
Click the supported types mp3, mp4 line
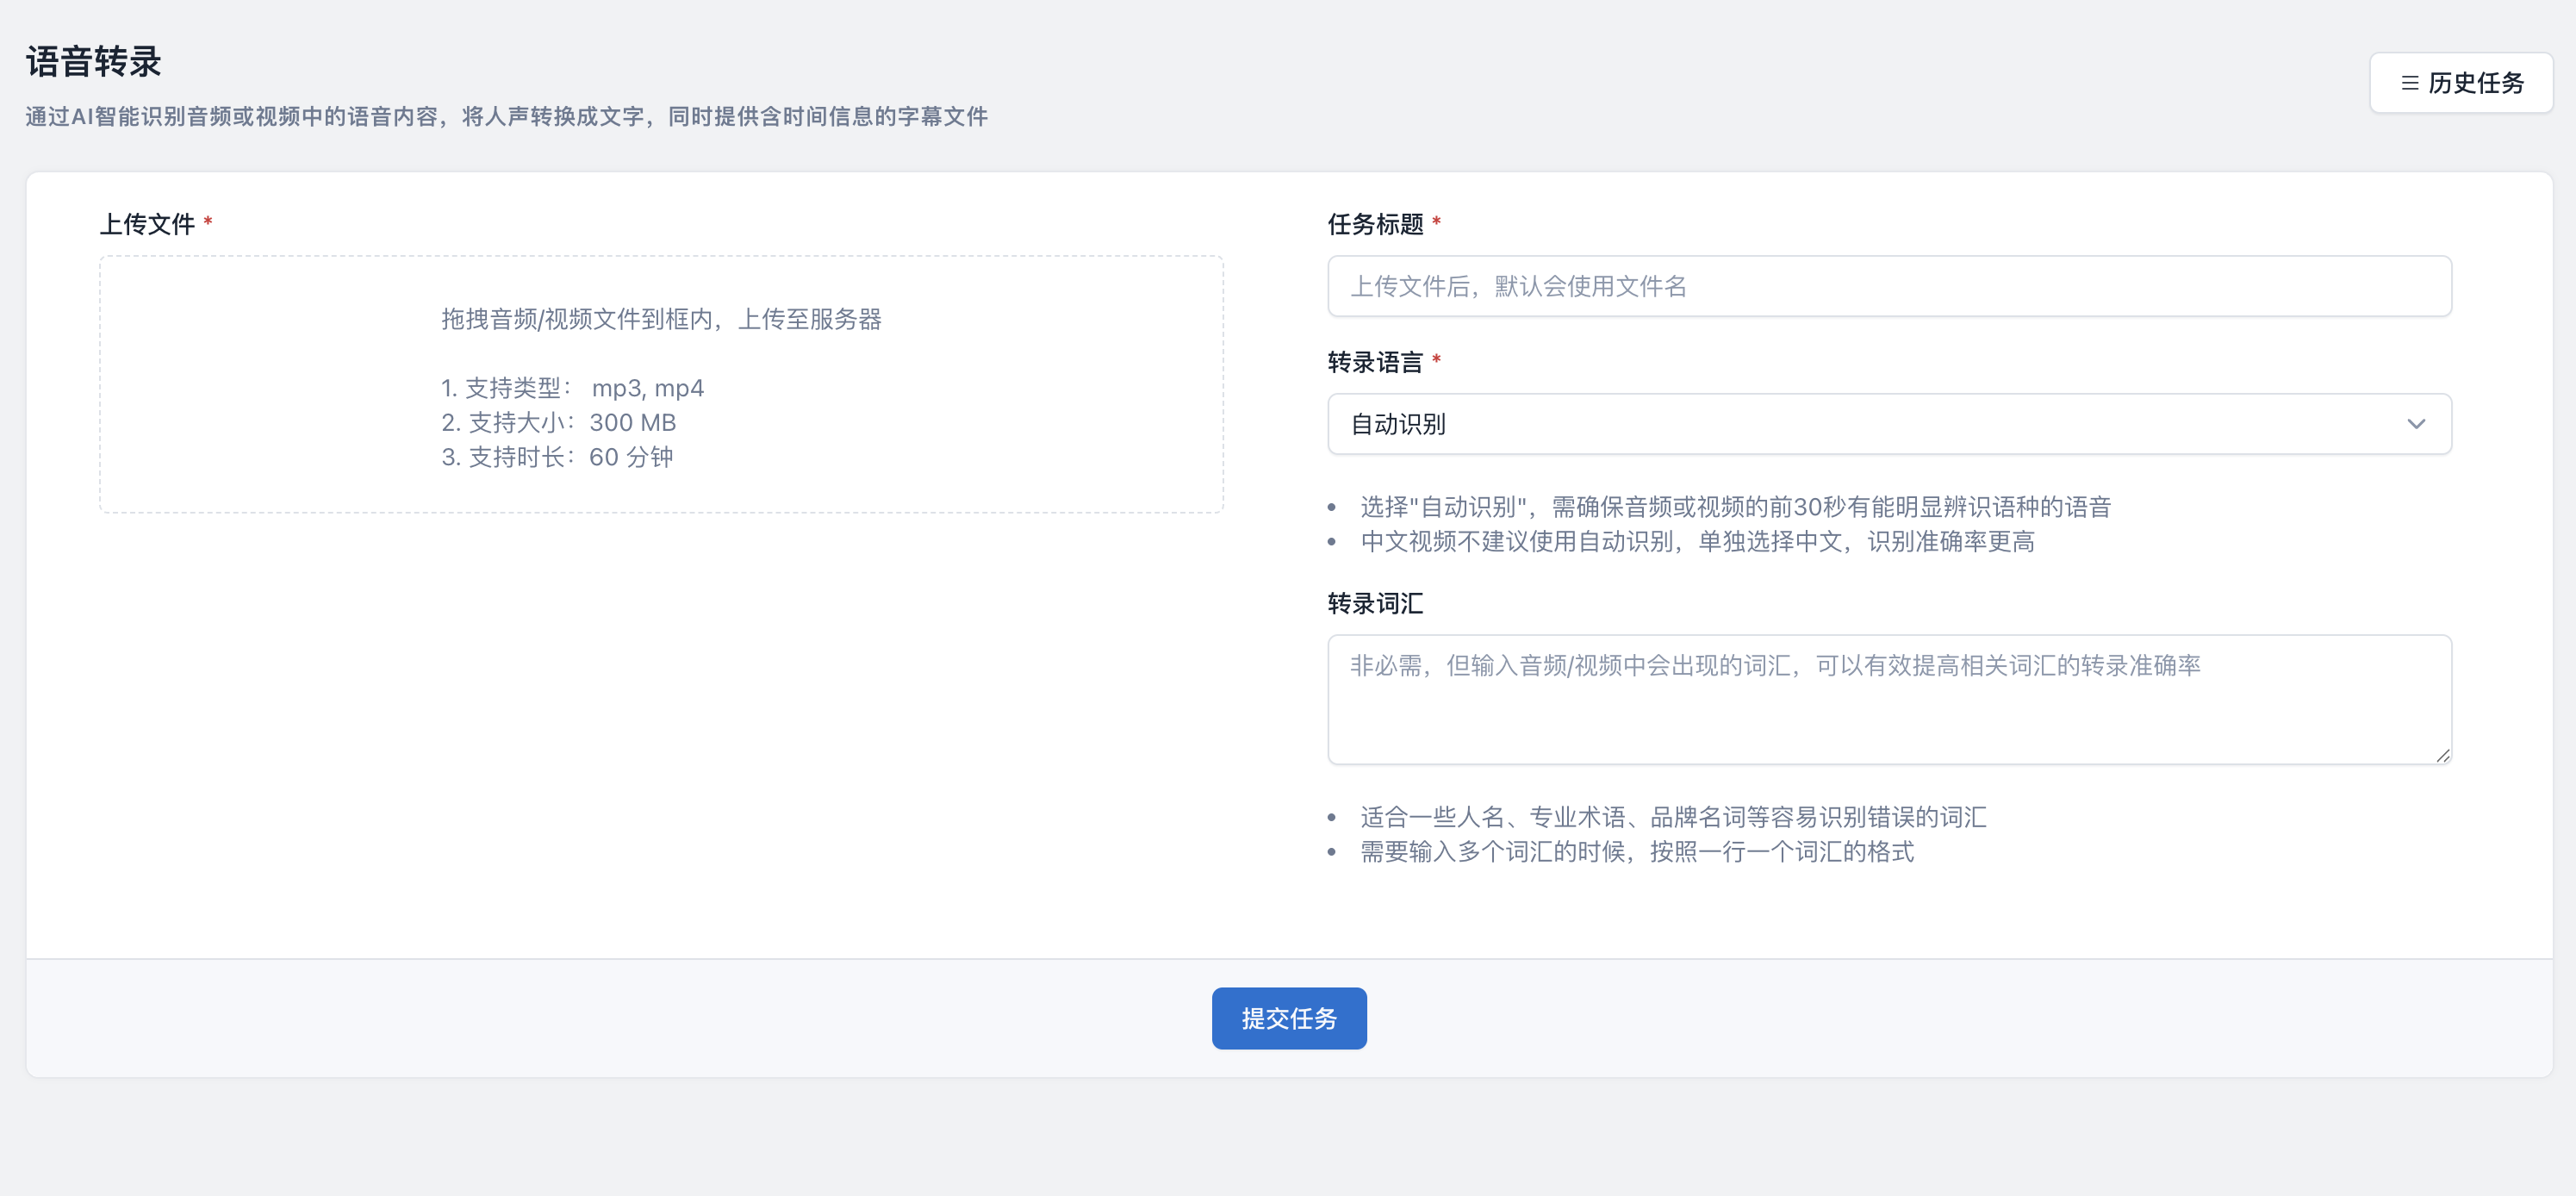(572, 388)
